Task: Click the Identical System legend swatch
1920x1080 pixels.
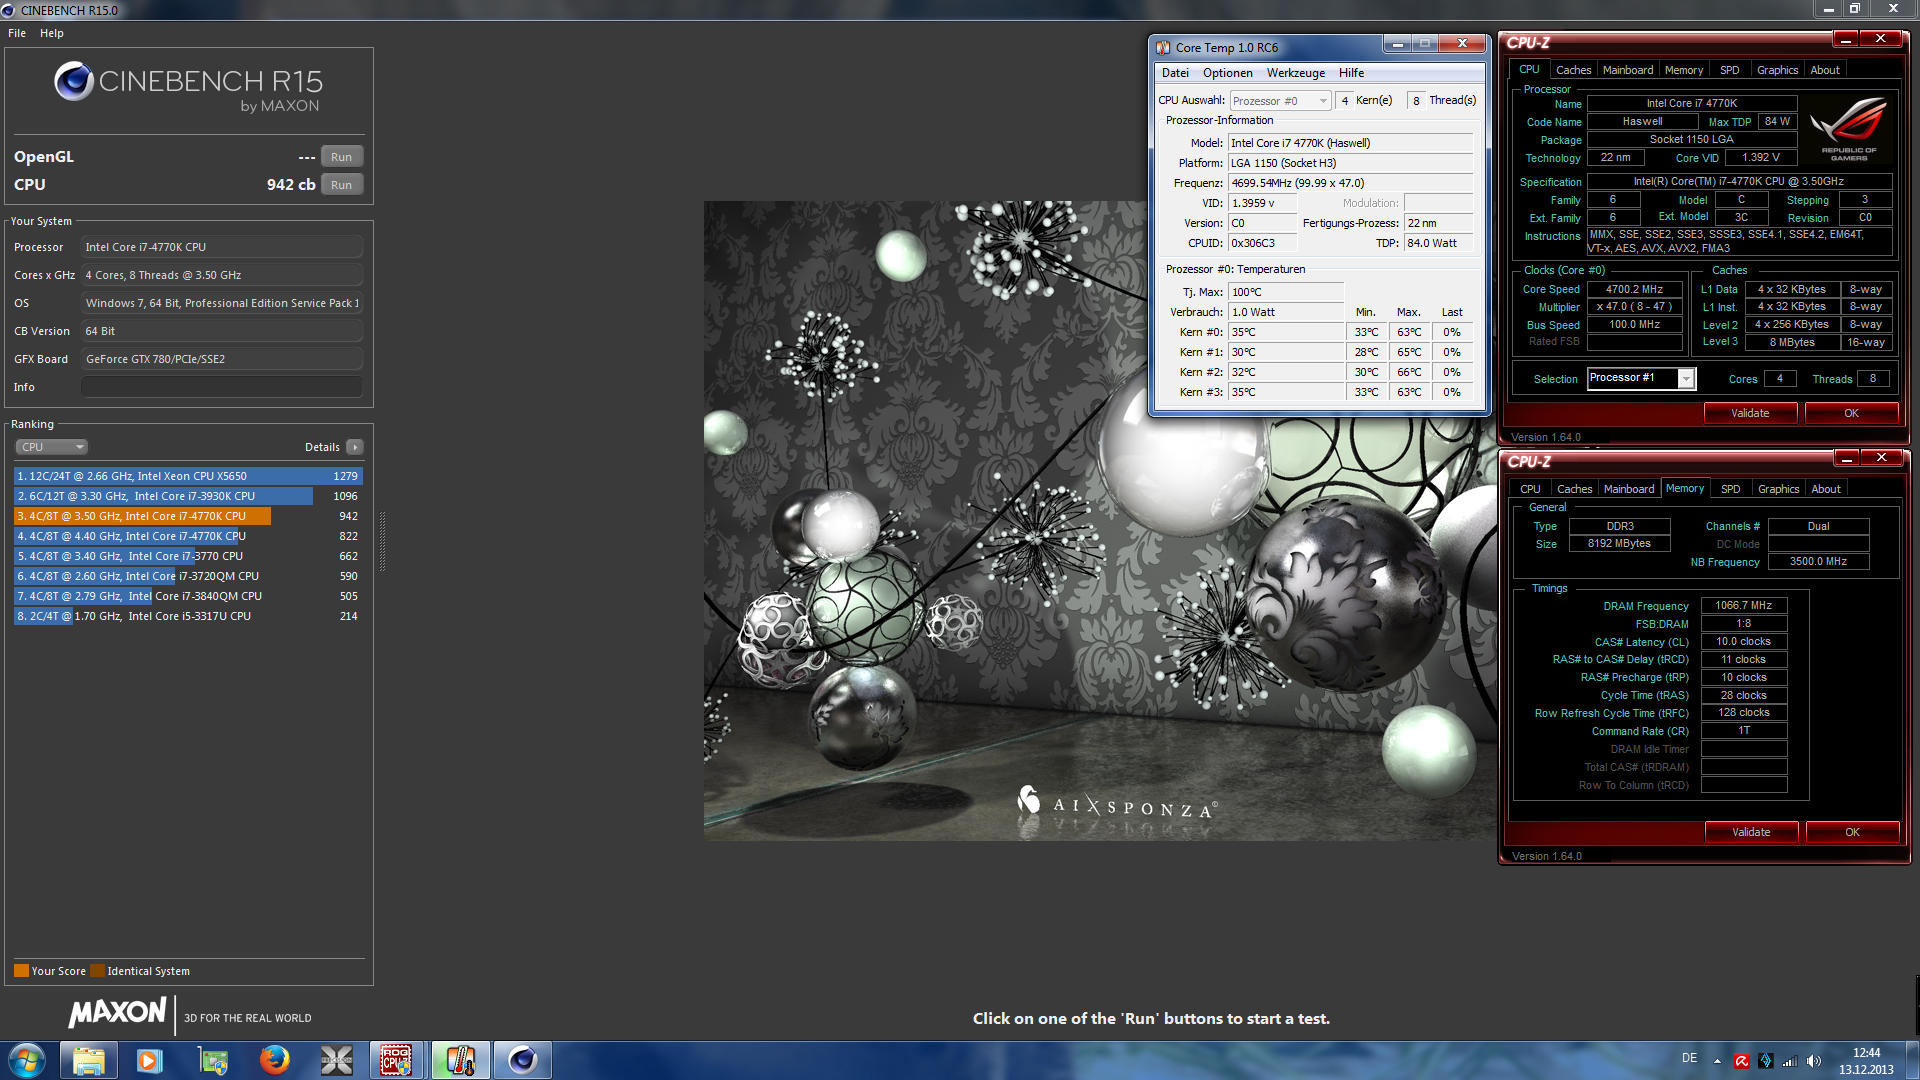Action: 97,971
